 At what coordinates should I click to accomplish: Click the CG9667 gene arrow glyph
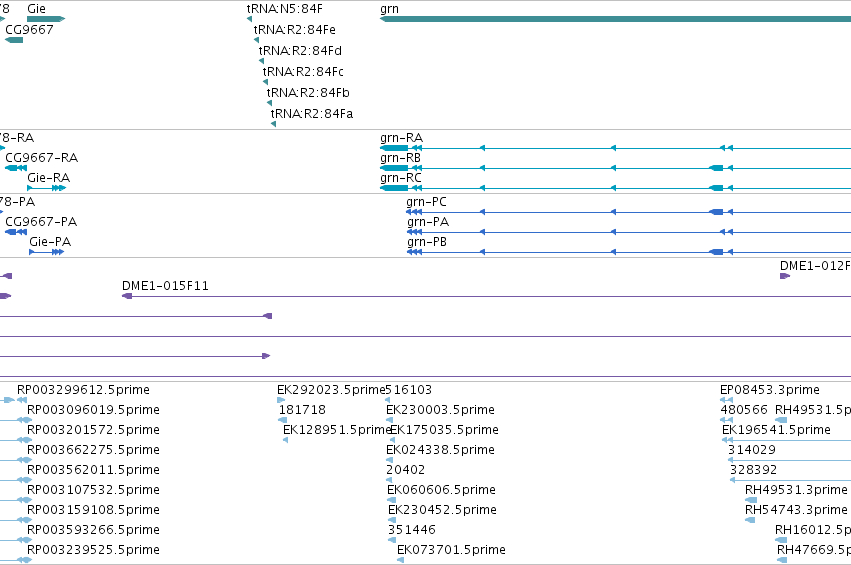pyautogui.click(x=14, y=40)
